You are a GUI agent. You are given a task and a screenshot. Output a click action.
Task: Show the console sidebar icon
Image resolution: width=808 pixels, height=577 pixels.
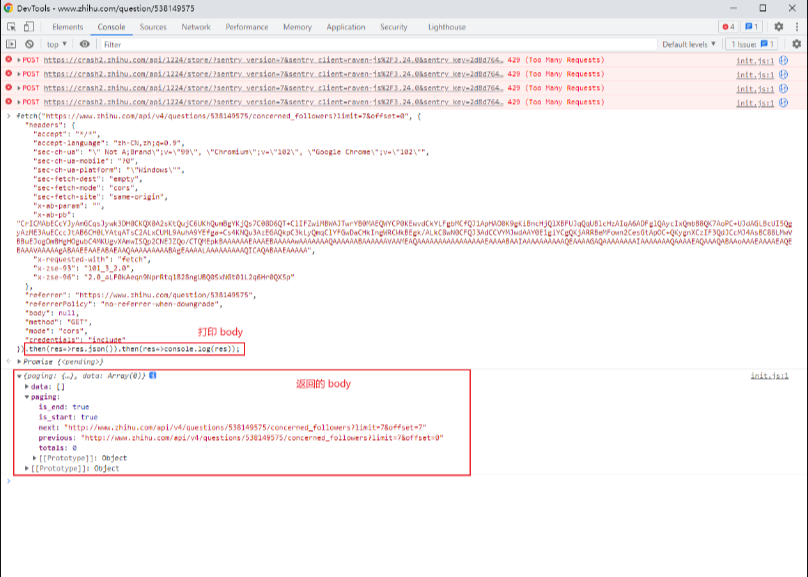click(x=11, y=44)
